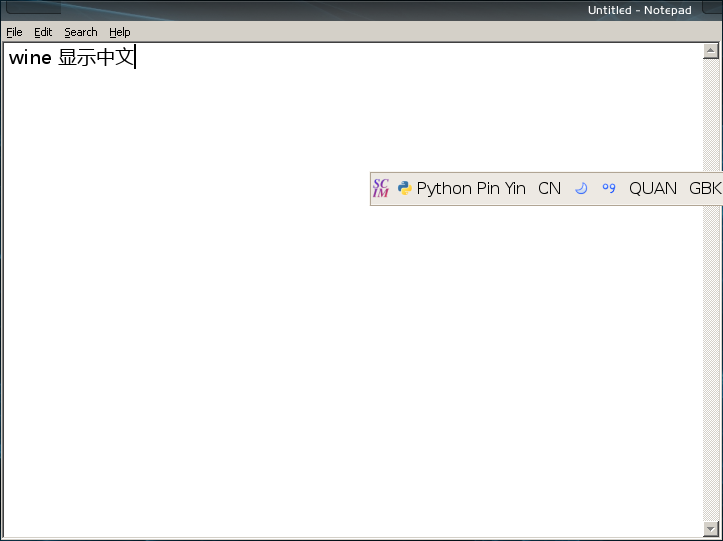The height and width of the screenshot is (541, 723).
Task: Open the File menu
Action: coord(14,32)
